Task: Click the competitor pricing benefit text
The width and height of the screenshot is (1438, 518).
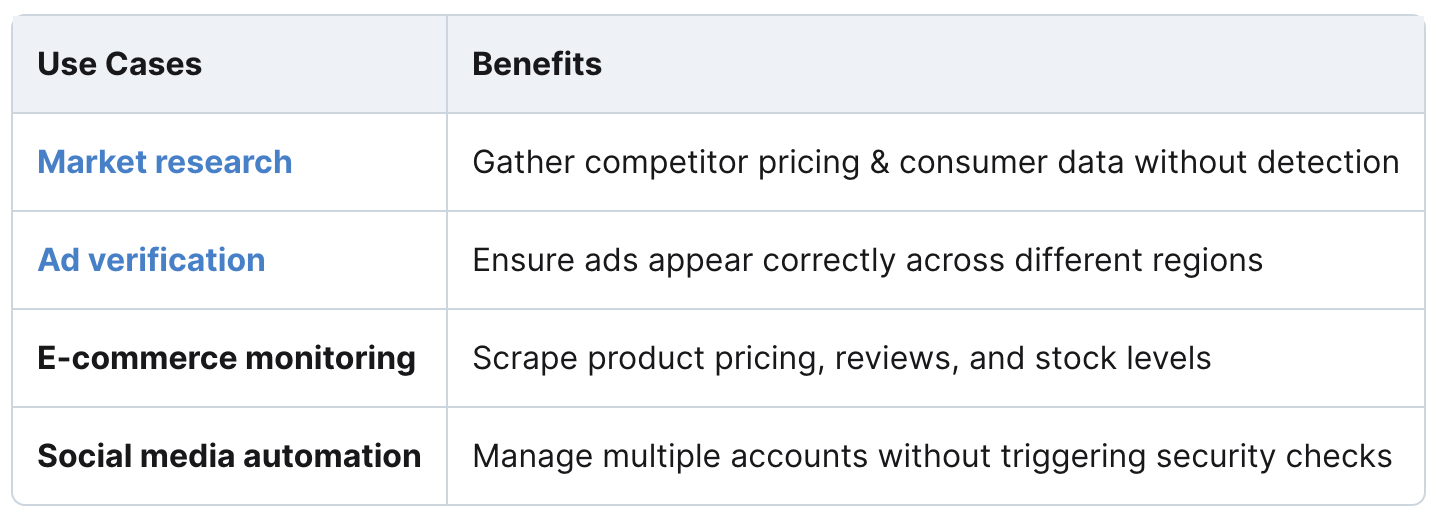Action: [x=936, y=162]
